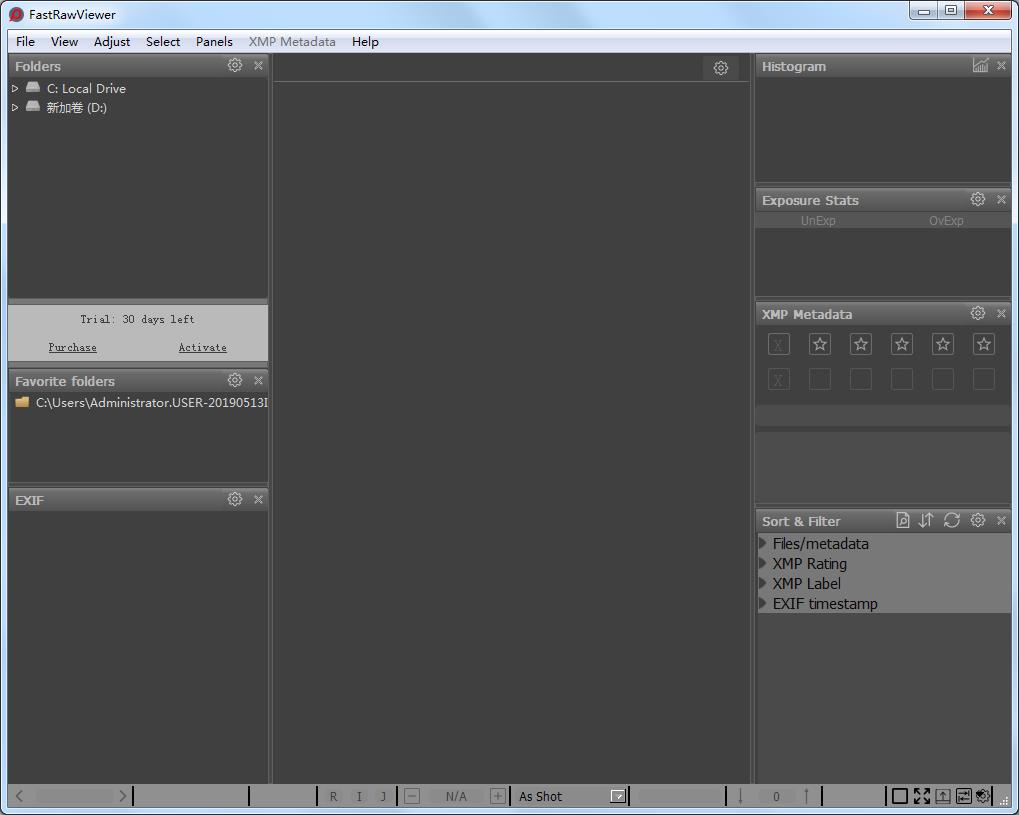Click the OvExp column header
This screenshot has width=1019, height=815.
pos(946,220)
